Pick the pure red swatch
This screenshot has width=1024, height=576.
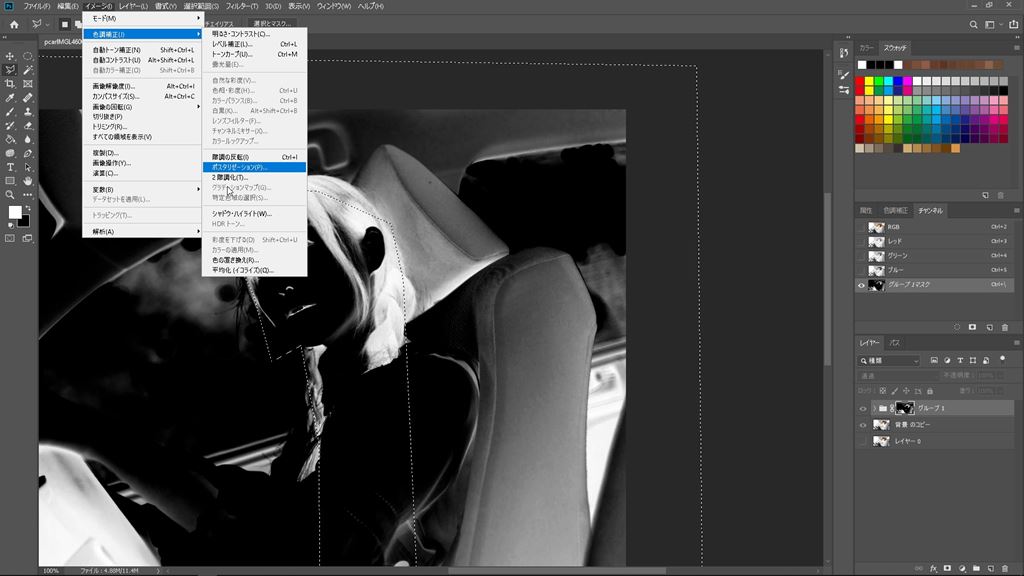860,81
